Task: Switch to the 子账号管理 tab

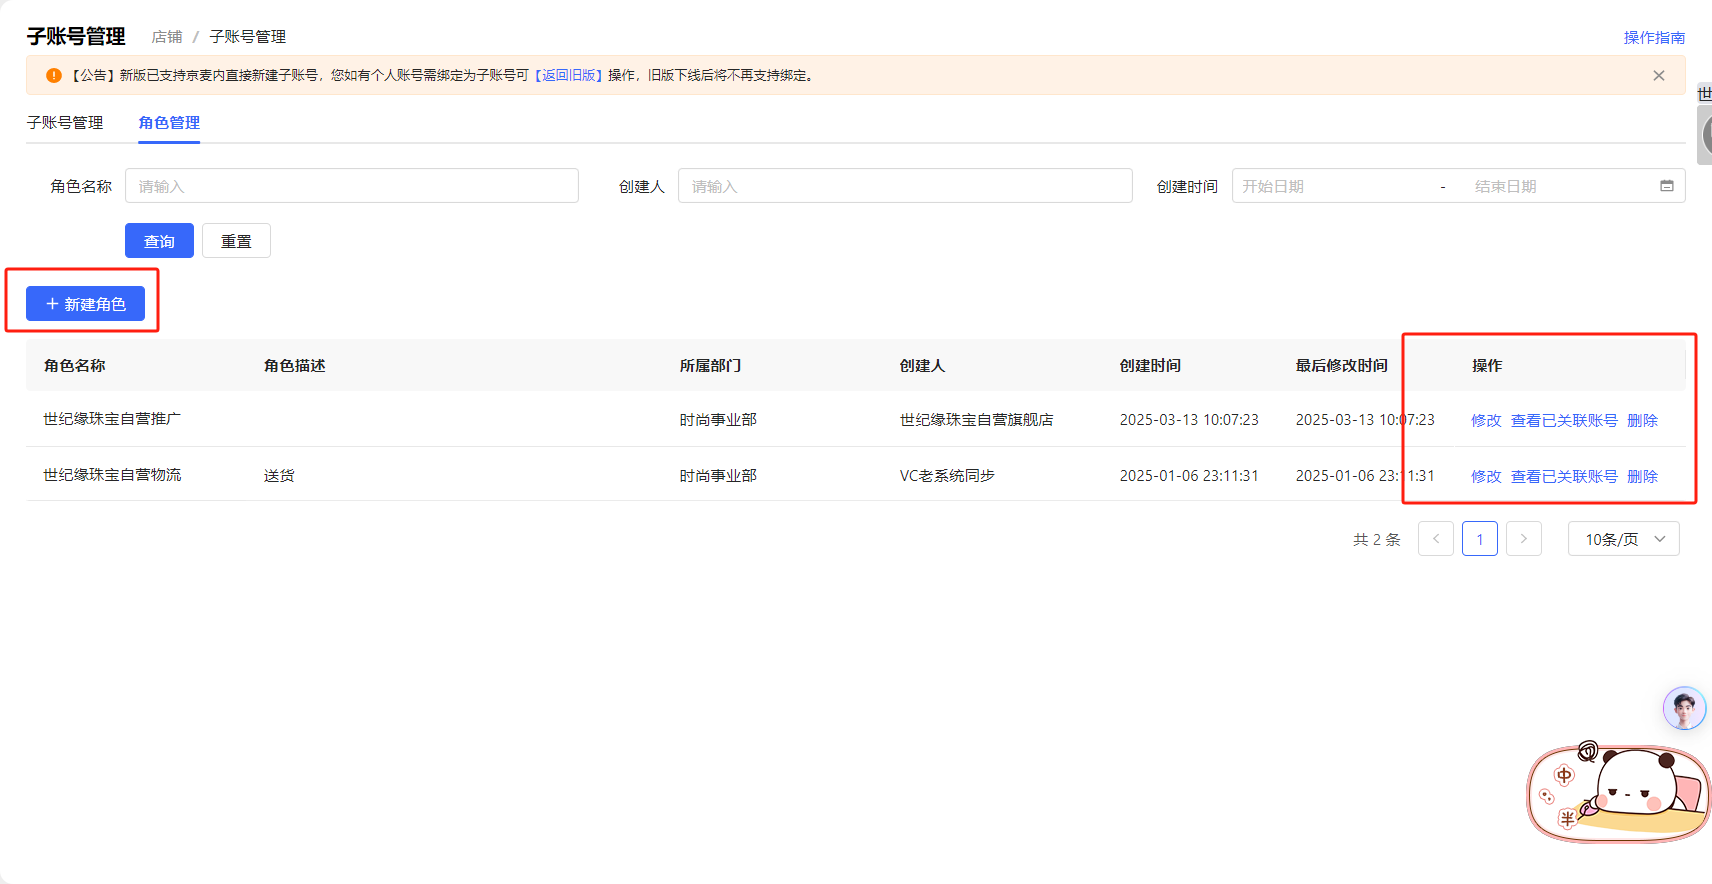Action: point(65,123)
